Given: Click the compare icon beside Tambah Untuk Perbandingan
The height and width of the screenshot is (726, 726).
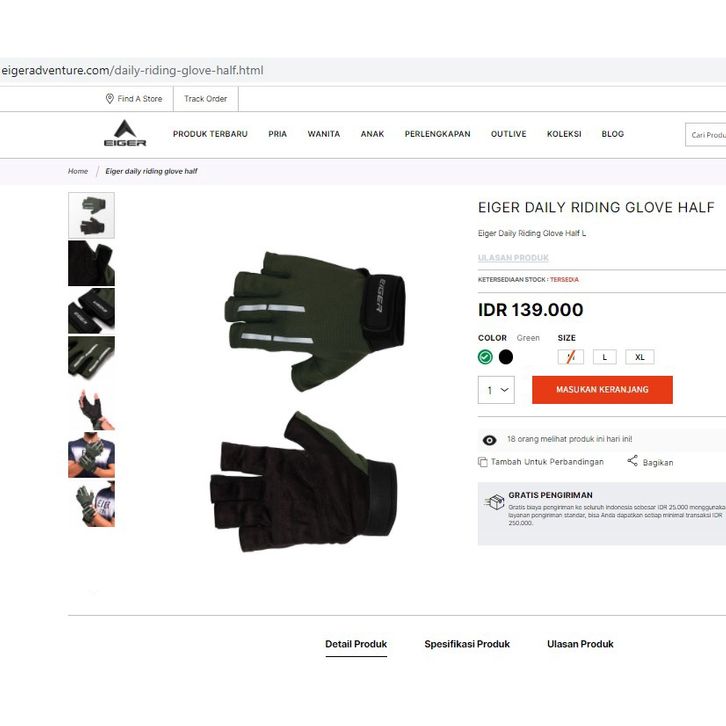Looking at the screenshot, I should click(482, 462).
